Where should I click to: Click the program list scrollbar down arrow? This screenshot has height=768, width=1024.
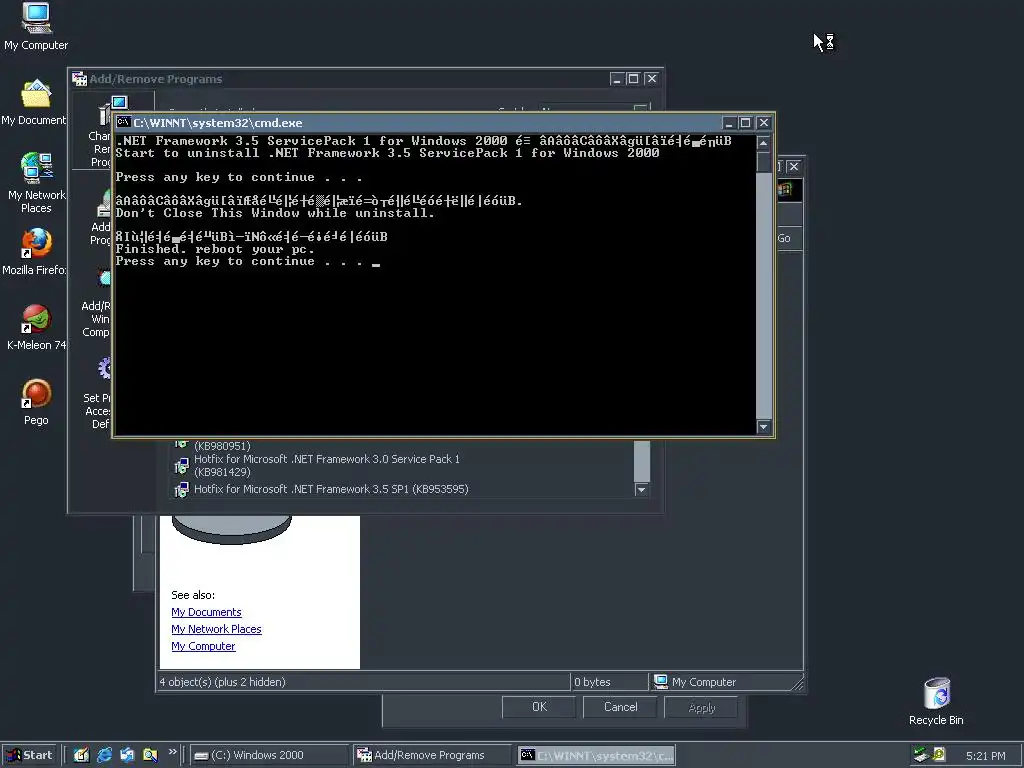coord(642,490)
